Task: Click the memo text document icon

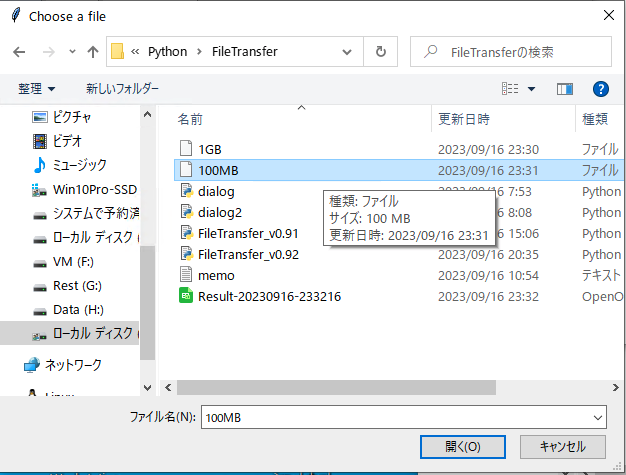Action: click(186, 274)
